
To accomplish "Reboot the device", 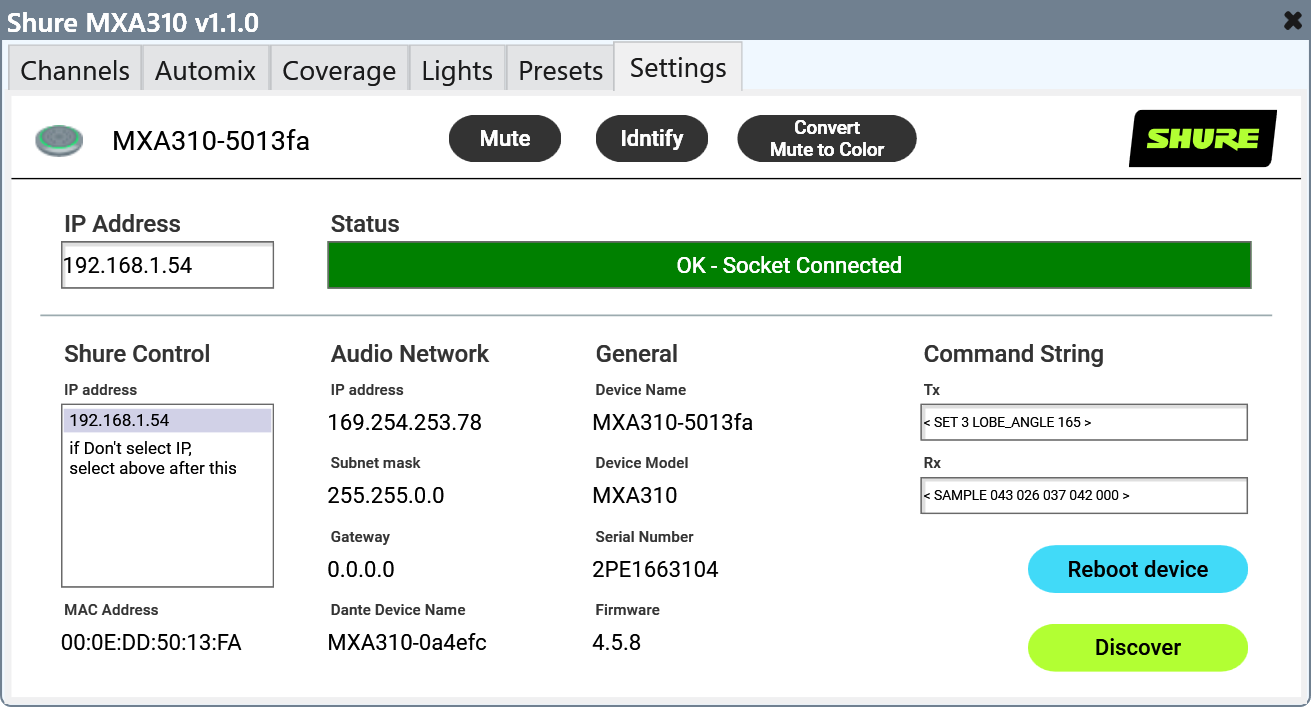I will click(1138, 569).
